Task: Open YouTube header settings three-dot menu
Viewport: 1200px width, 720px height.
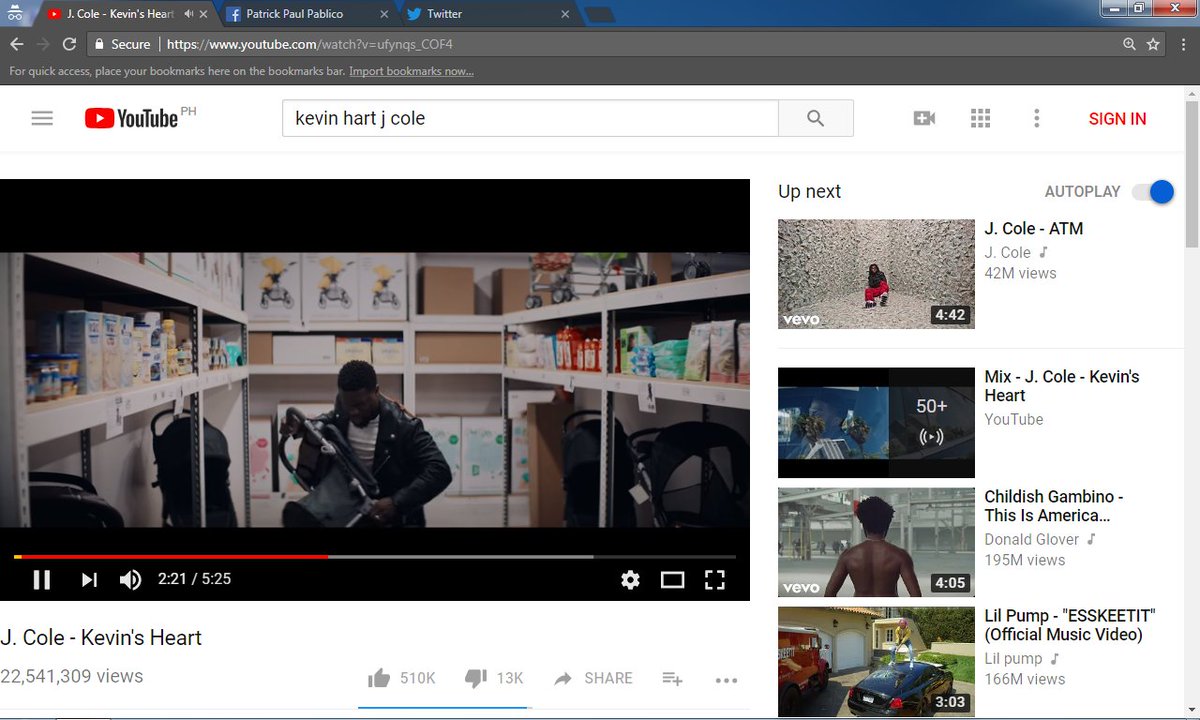Action: [x=1037, y=118]
